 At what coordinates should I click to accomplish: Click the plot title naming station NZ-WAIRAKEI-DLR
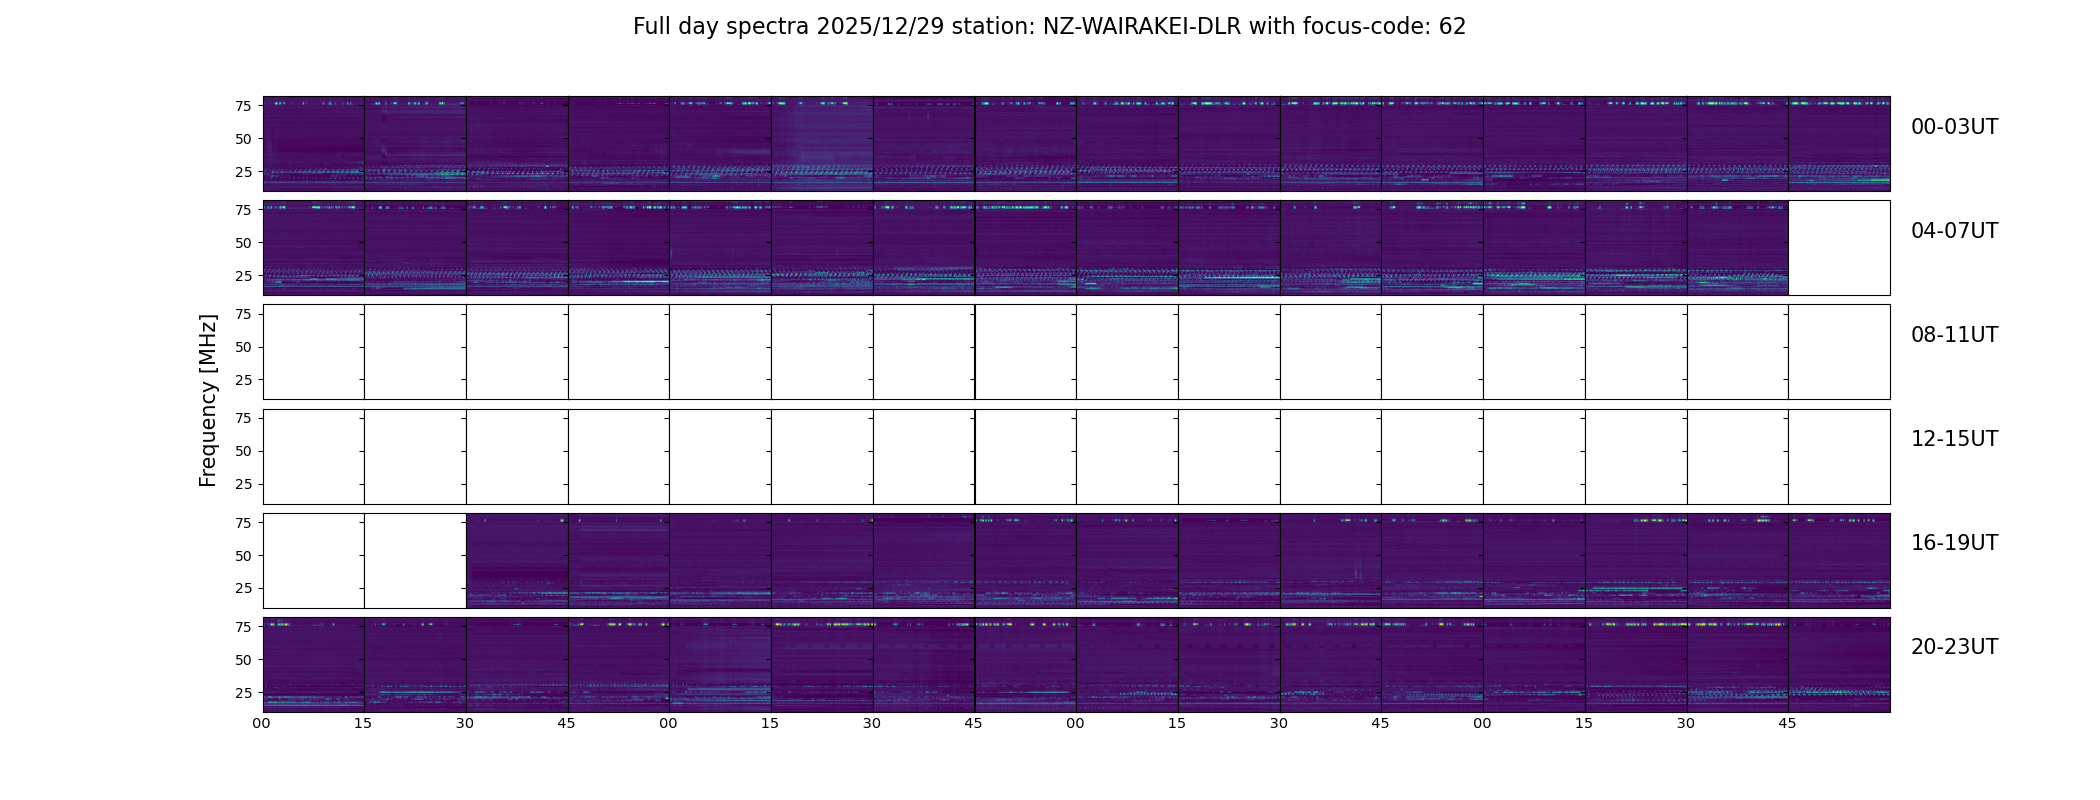(x=1049, y=27)
